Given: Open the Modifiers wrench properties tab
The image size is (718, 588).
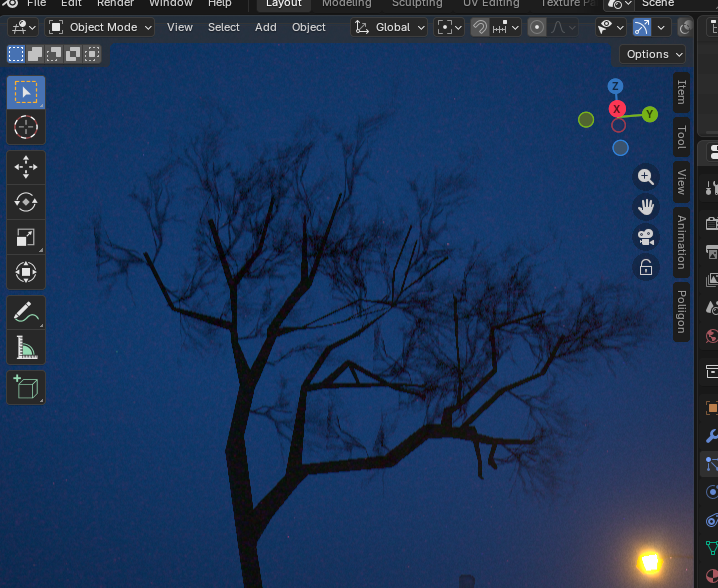Looking at the screenshot, I should [711, 436].
